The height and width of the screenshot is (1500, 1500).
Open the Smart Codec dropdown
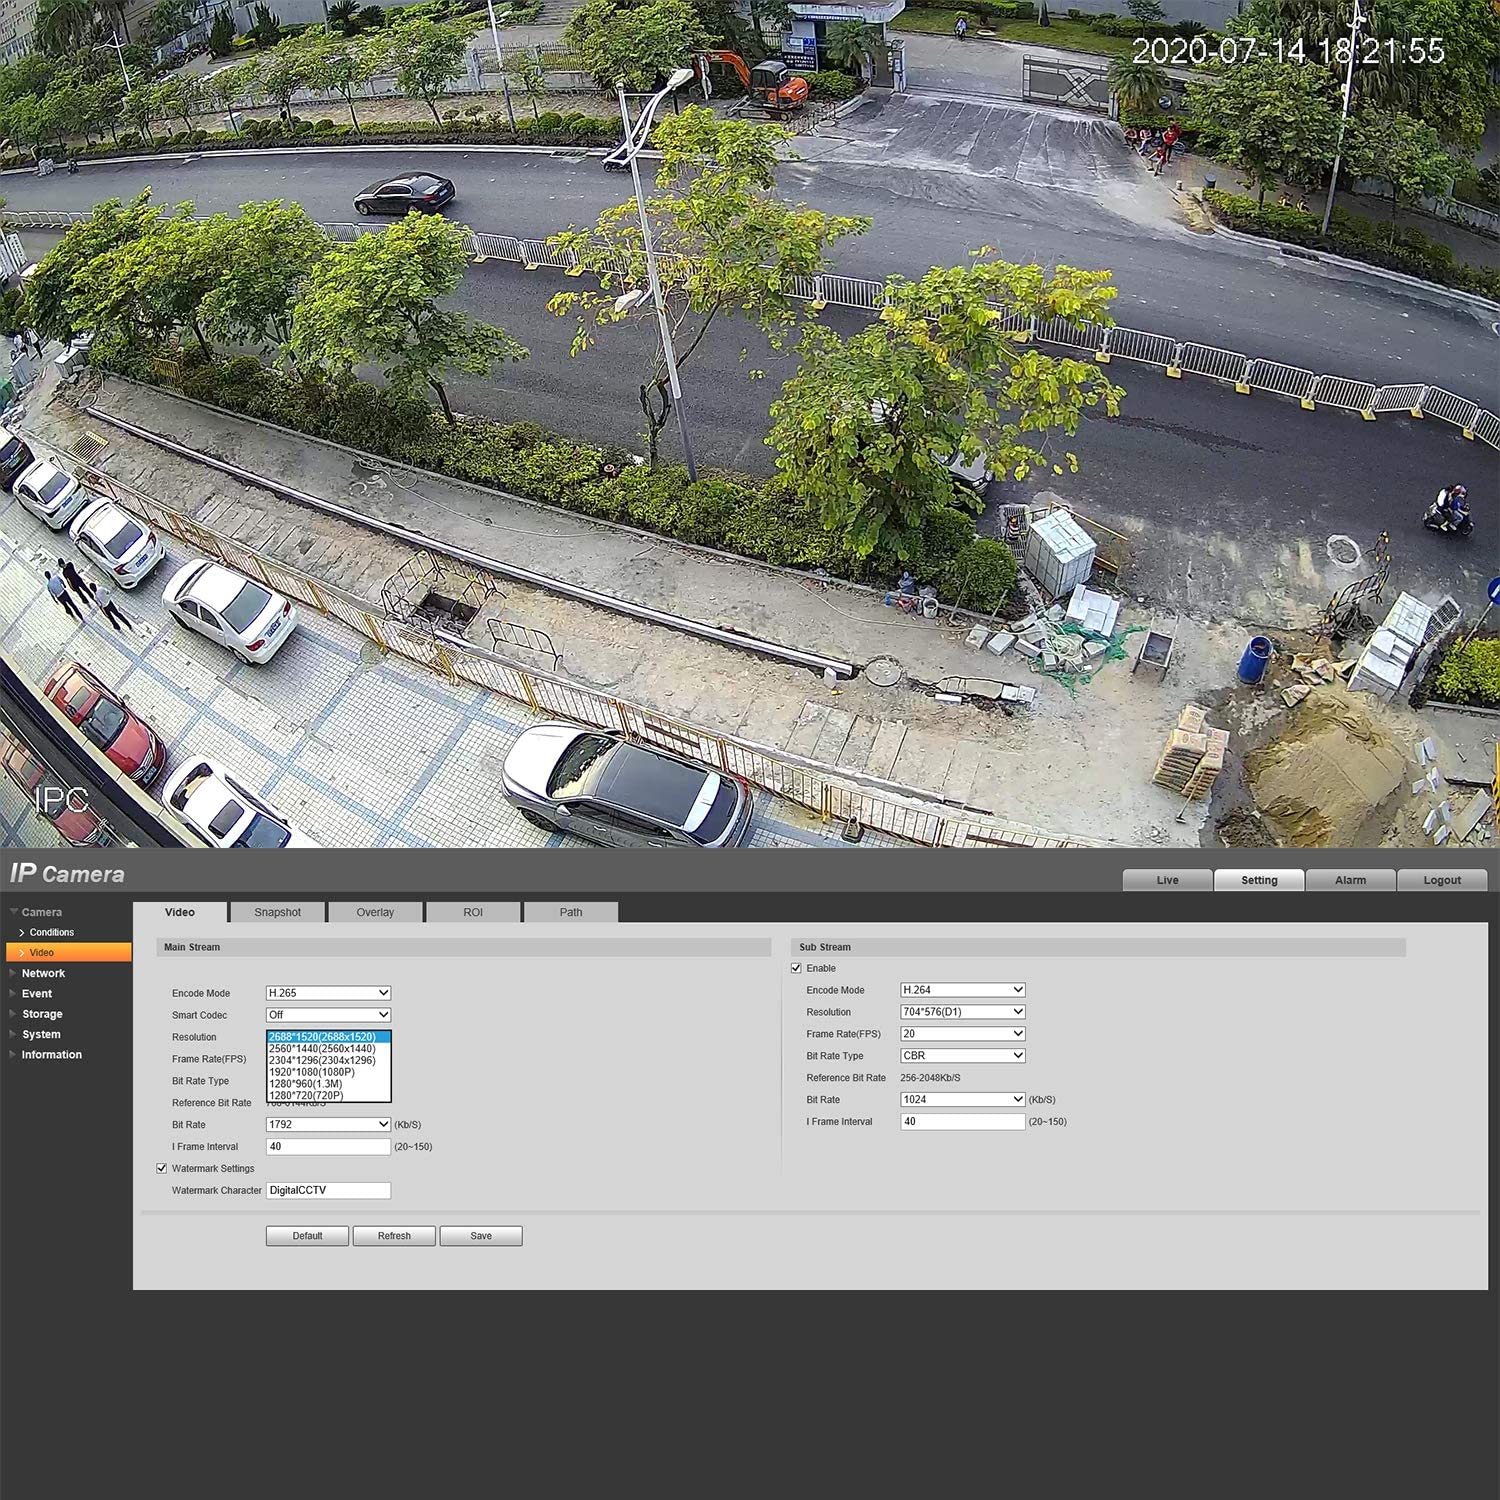coord(328,1015)
